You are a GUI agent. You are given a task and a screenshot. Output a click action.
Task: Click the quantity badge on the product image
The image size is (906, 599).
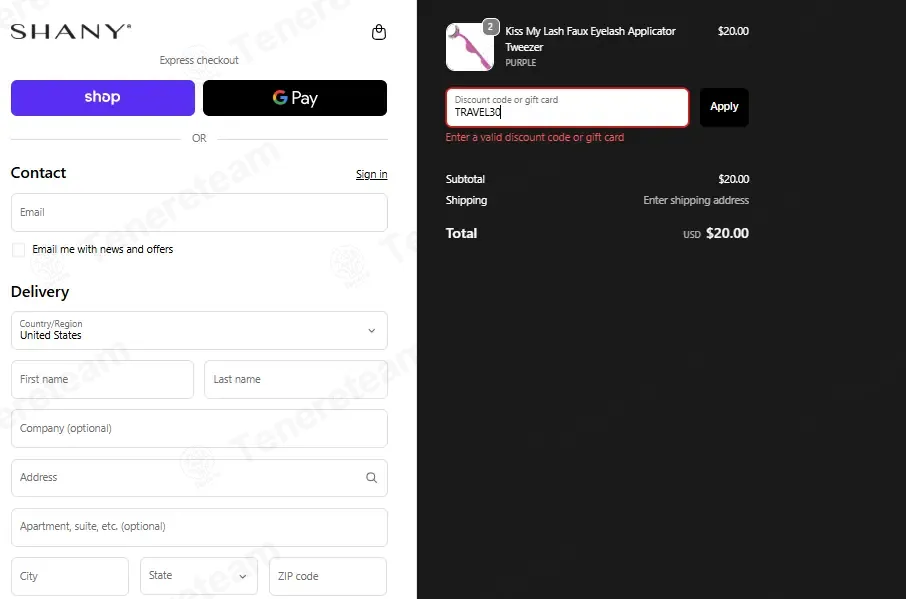pyautogui.click(x=491, y=27)
